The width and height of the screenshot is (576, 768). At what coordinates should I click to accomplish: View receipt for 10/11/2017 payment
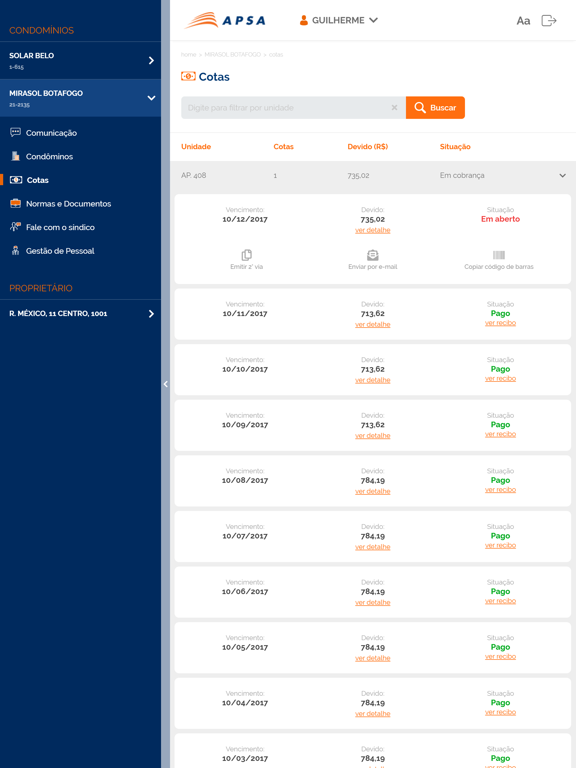click(x=500, y=323)
